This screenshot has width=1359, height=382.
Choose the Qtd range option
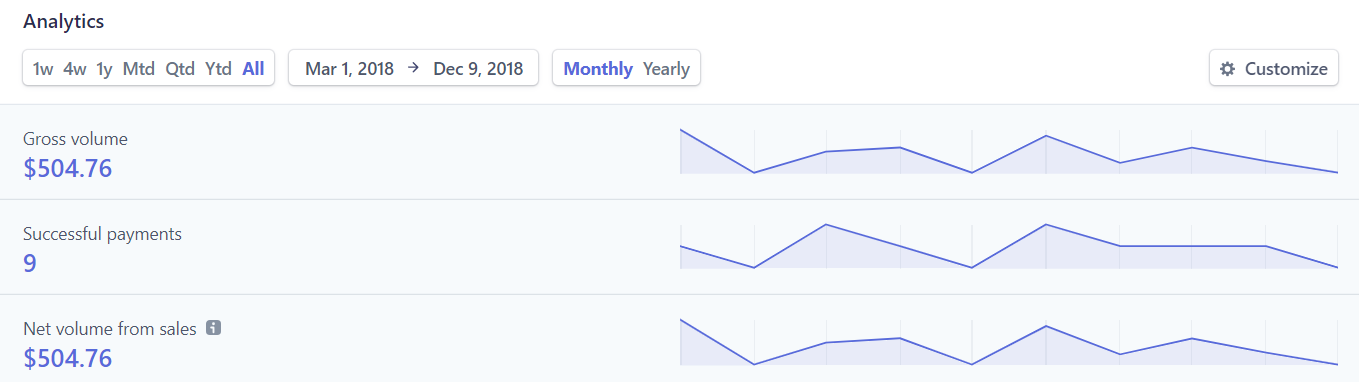click(180, 69)
